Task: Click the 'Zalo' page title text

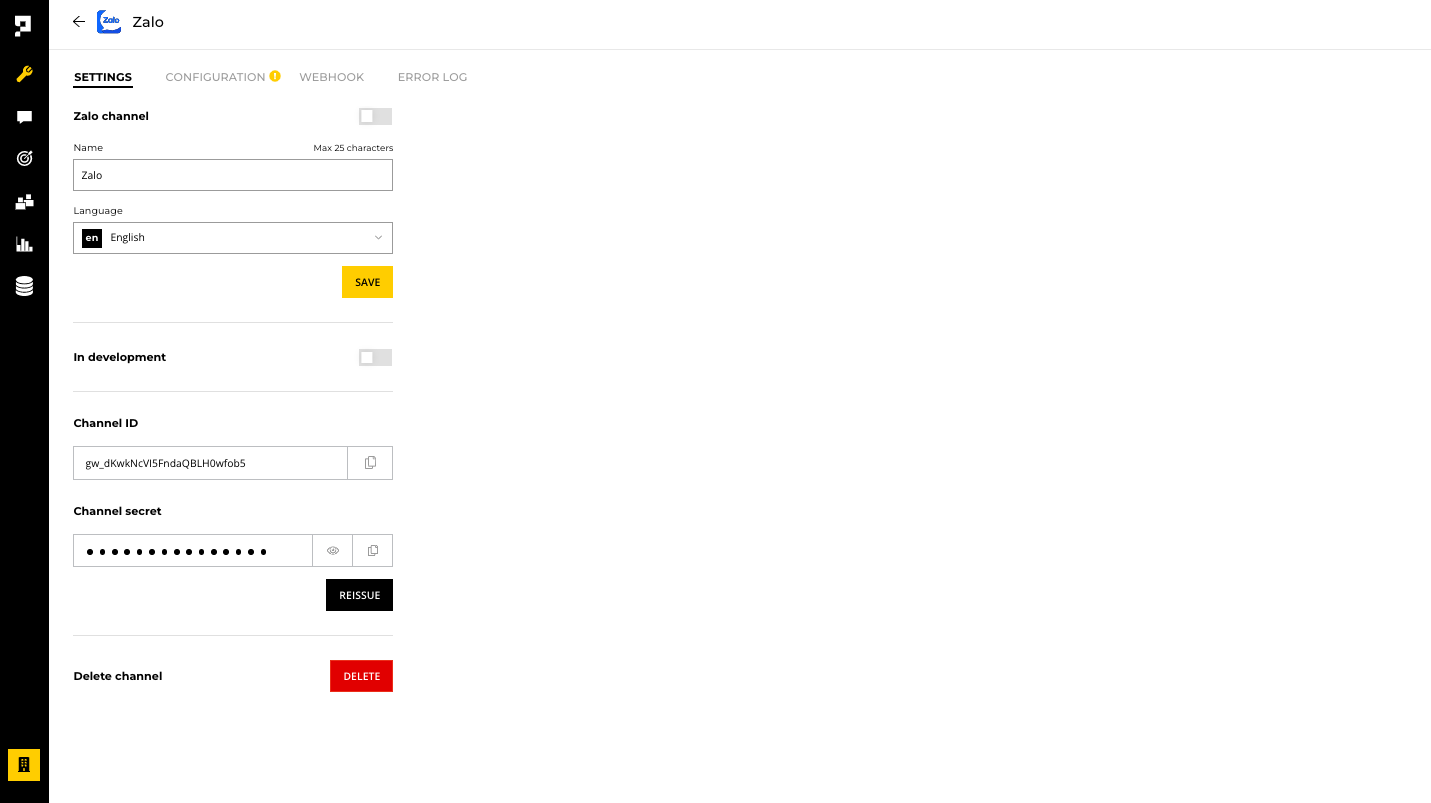Action: pyautogui.click(x=148, y=22)
